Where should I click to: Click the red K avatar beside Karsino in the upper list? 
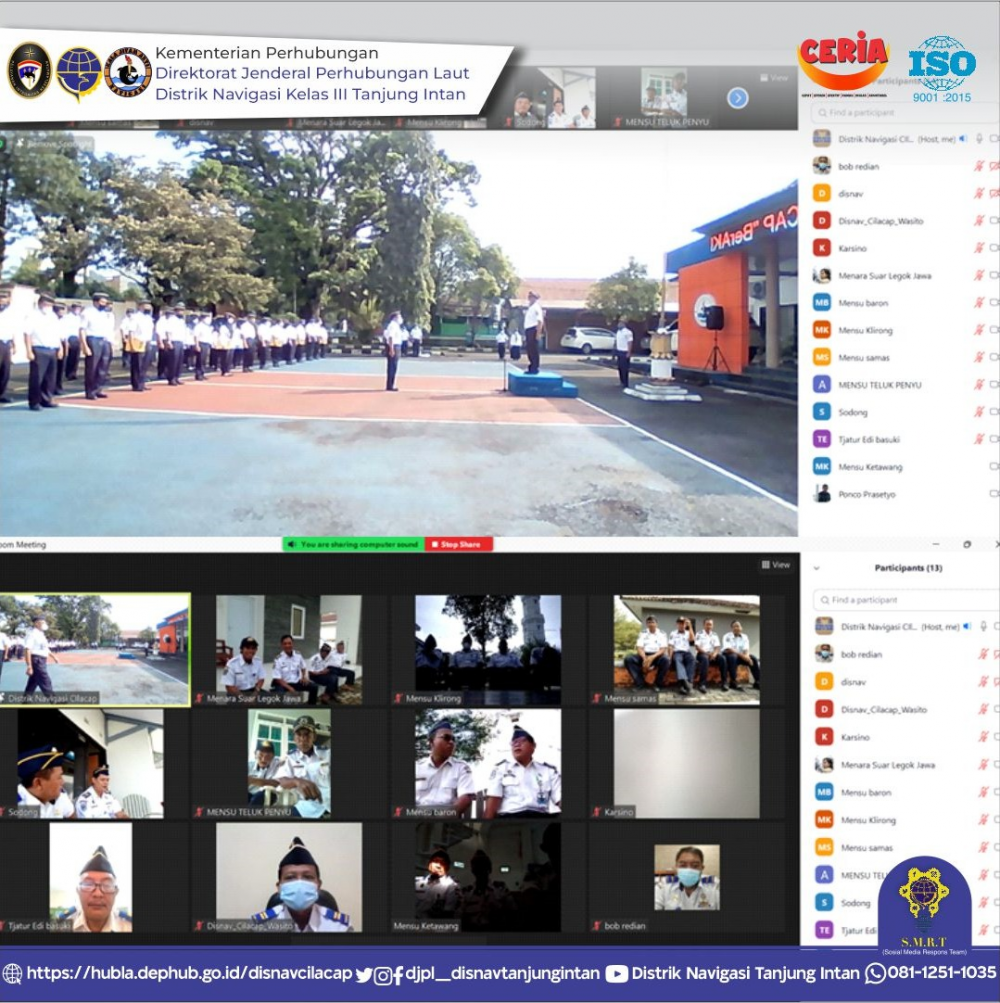point(821,248)
